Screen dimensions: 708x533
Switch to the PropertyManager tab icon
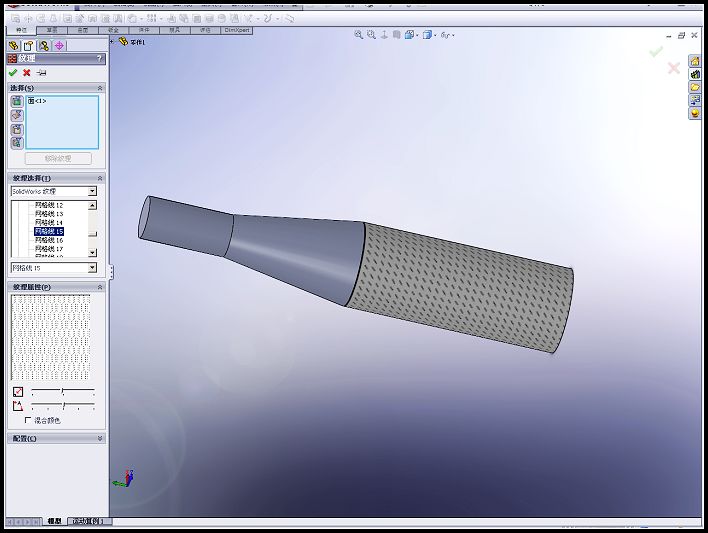[28, 46]
